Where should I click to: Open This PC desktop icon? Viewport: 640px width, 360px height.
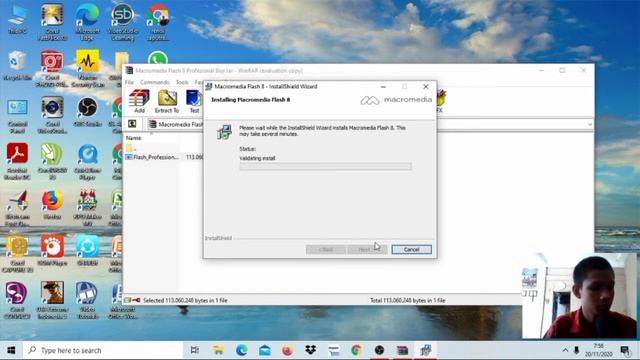click(17, 20)
